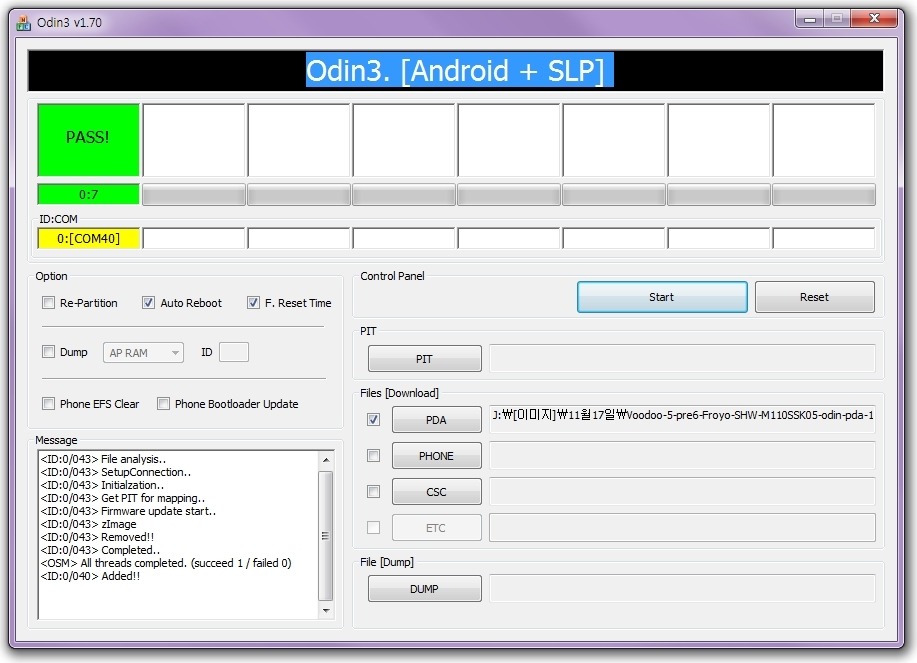The width and height of the screenshot is (917, 663).
Task: Click the green 0:7 progress bar
Action: click(x=88, y=194)
